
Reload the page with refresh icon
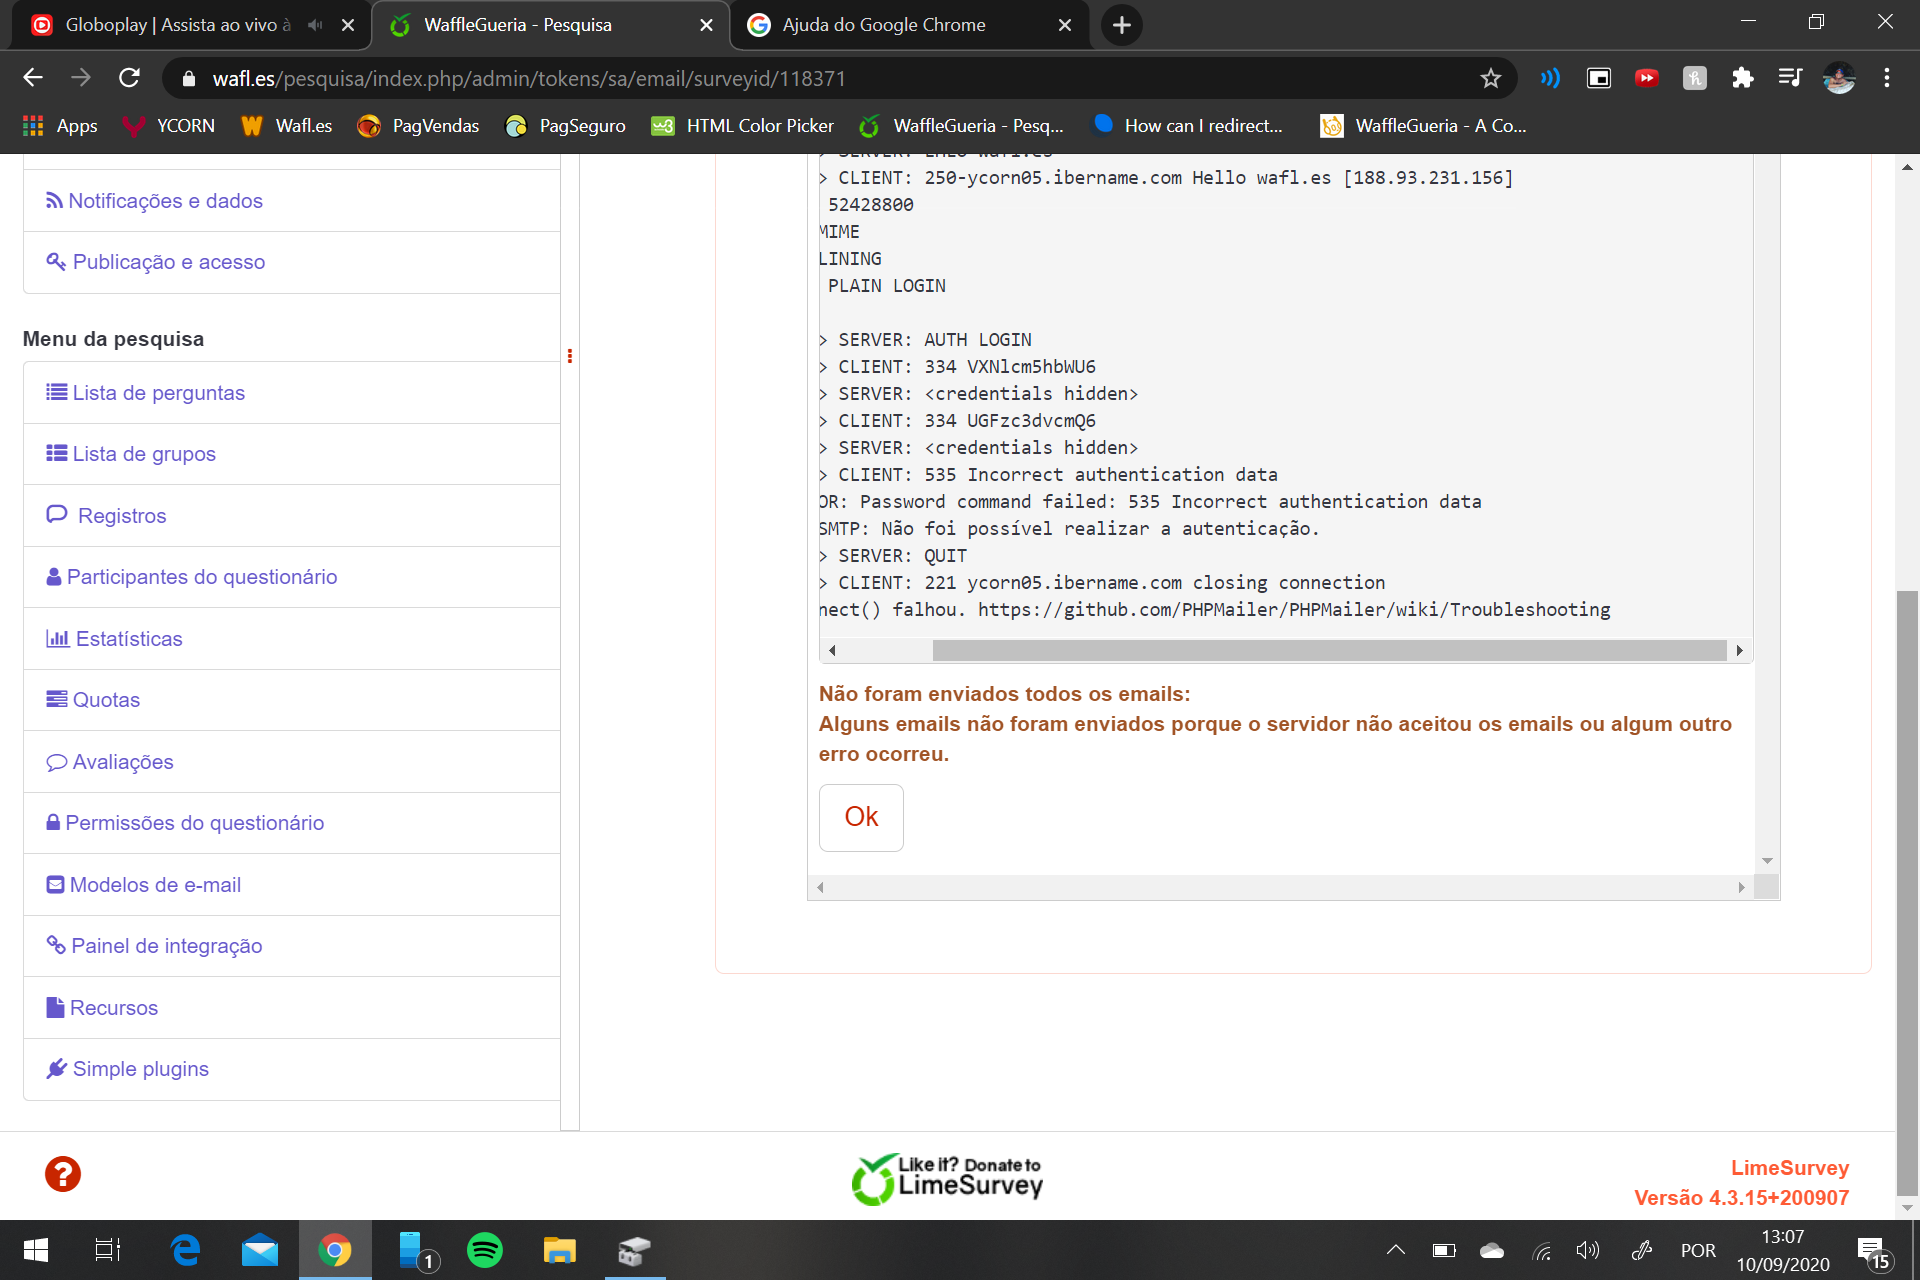pyautogui.click(x=129, y=78)
